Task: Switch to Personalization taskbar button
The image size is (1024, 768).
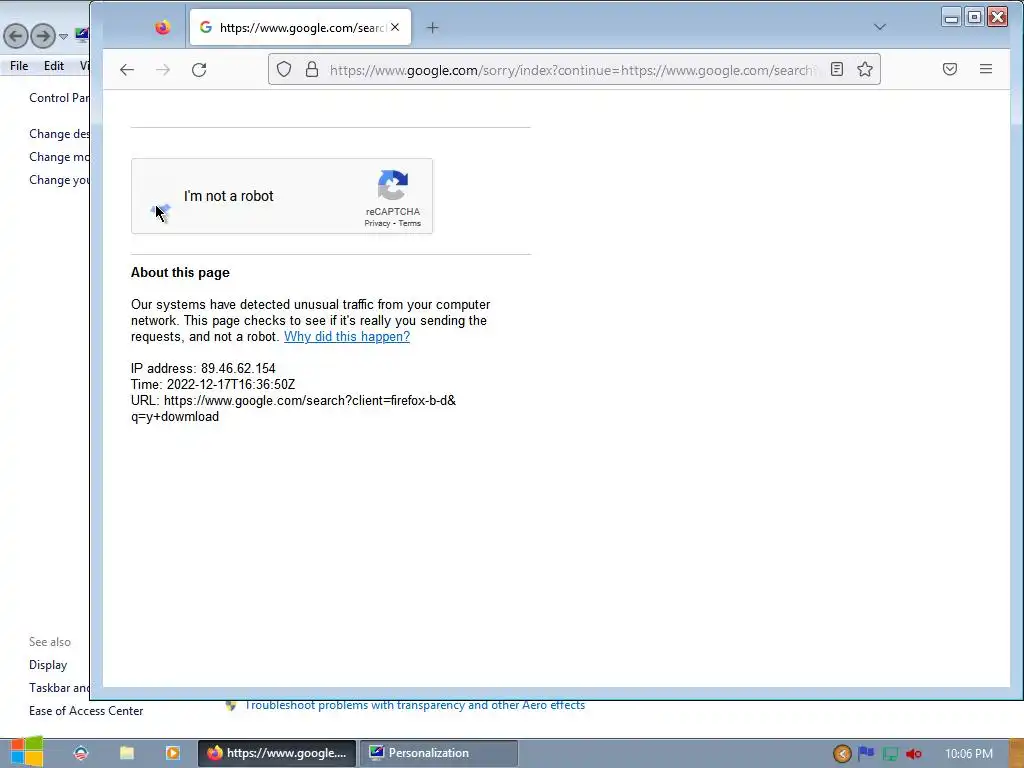Action: (439, 753)
